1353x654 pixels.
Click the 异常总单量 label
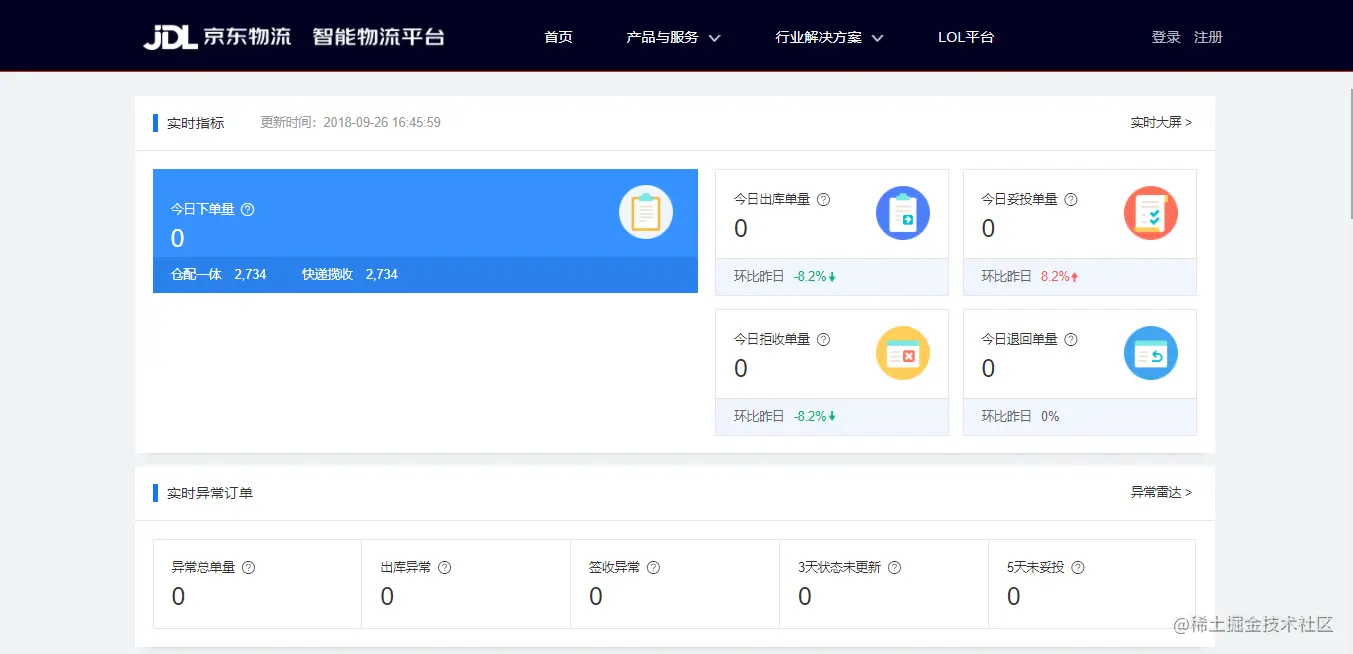[203, 567]
